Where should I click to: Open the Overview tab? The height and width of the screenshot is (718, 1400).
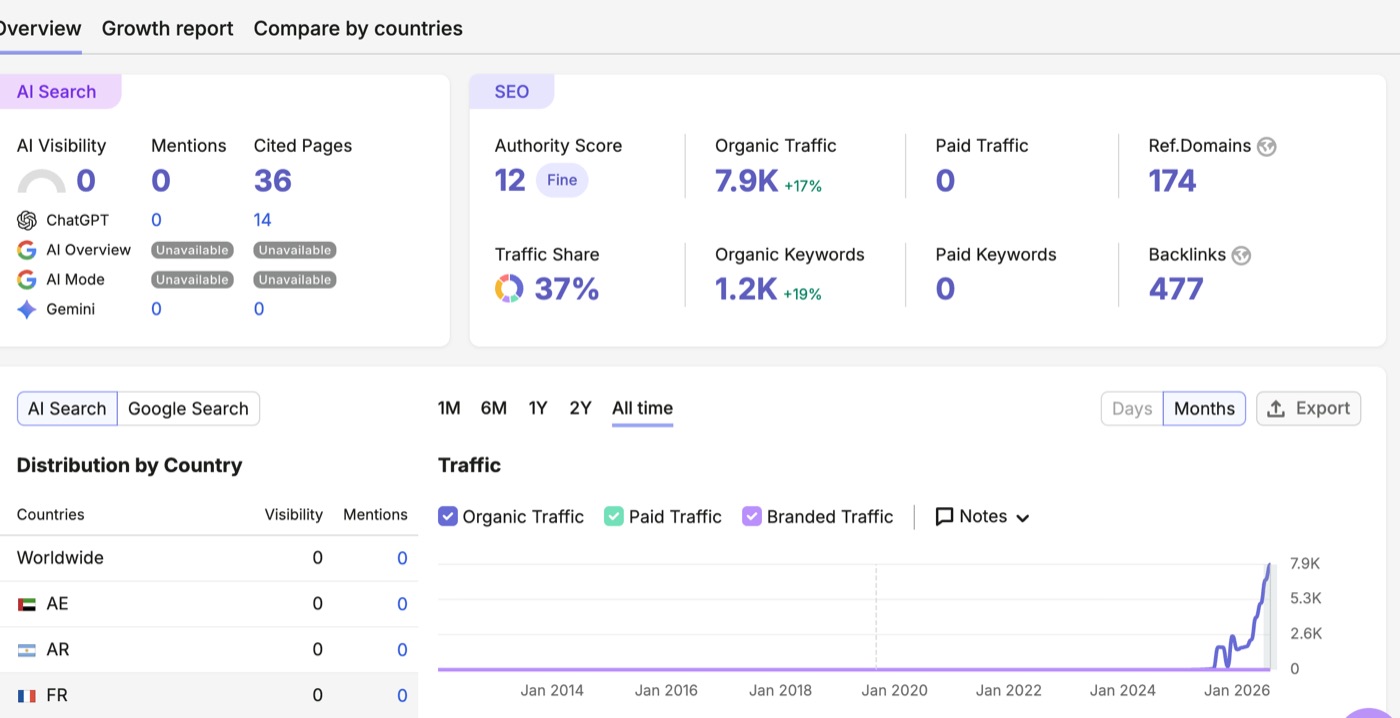pos(40,28)
